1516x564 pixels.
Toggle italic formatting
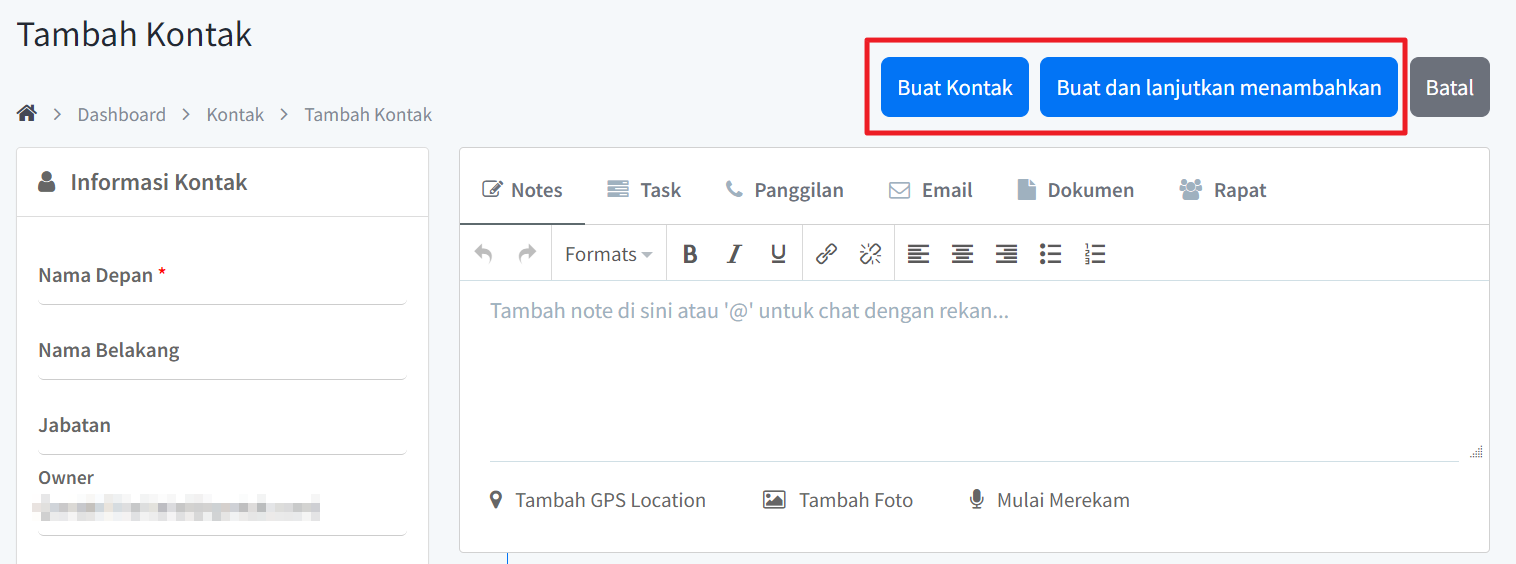[x=734, y=254]
